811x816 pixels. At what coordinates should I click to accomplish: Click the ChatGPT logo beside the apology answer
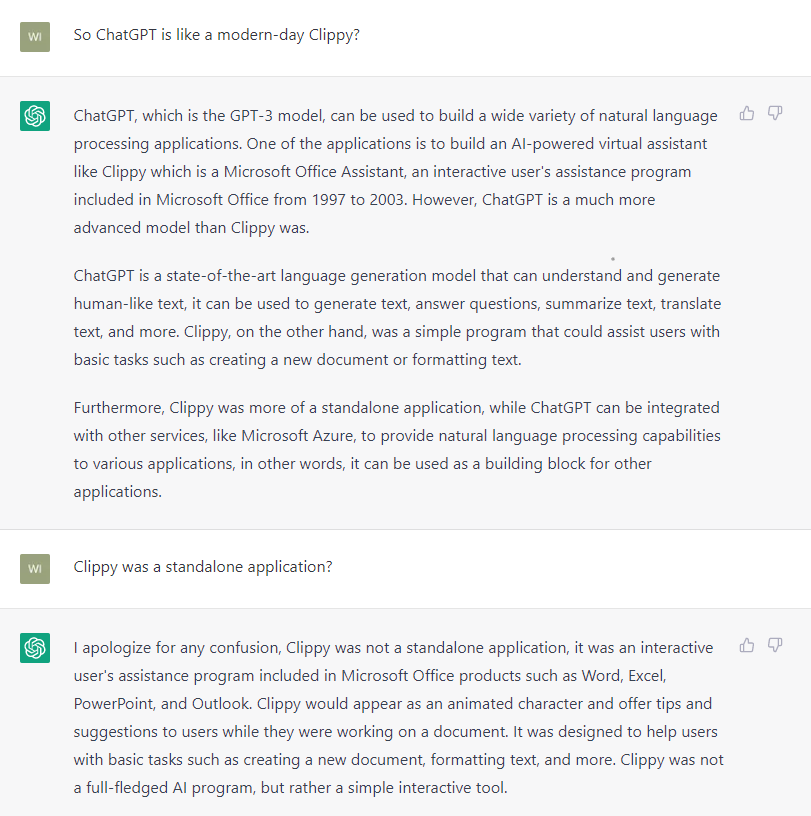point(35,648)
